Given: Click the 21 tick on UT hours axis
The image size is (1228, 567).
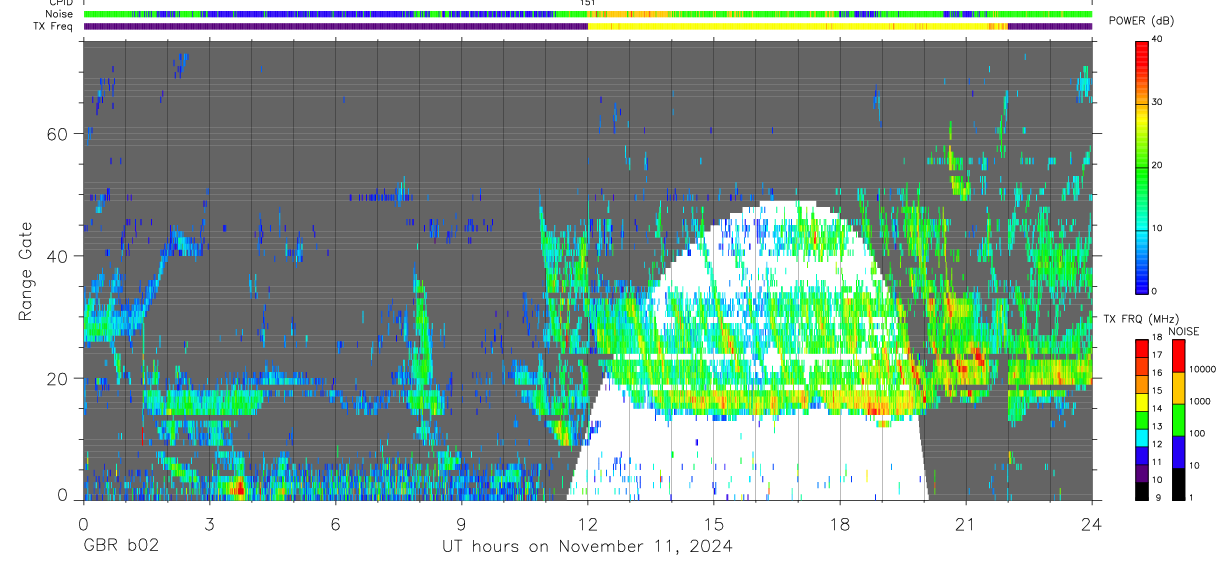Looking at the screenshot, I should click(966, 524).
